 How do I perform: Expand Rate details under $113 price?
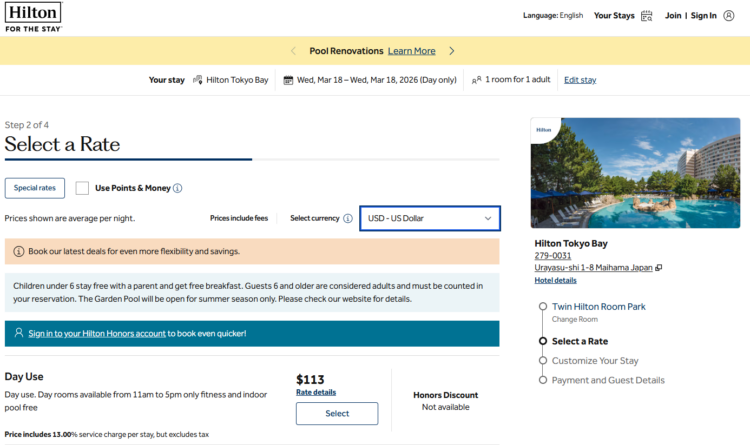316,393
